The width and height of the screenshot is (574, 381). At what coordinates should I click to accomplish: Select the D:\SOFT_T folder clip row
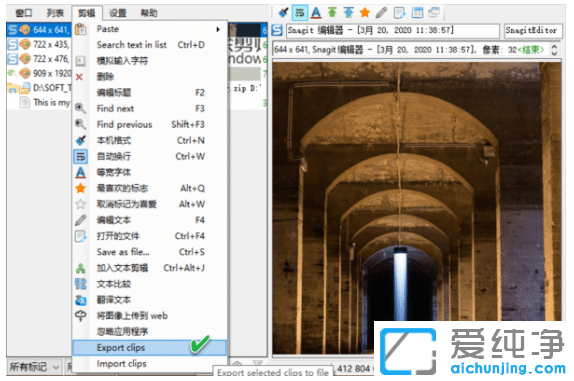pyautogui.click(x=39, y=88)
